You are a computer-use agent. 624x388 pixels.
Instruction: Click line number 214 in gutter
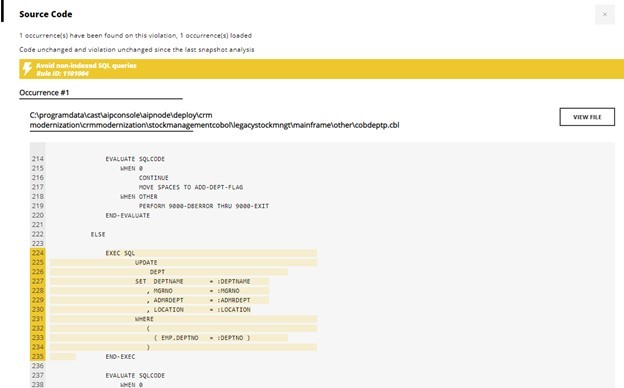pos(38,159)
